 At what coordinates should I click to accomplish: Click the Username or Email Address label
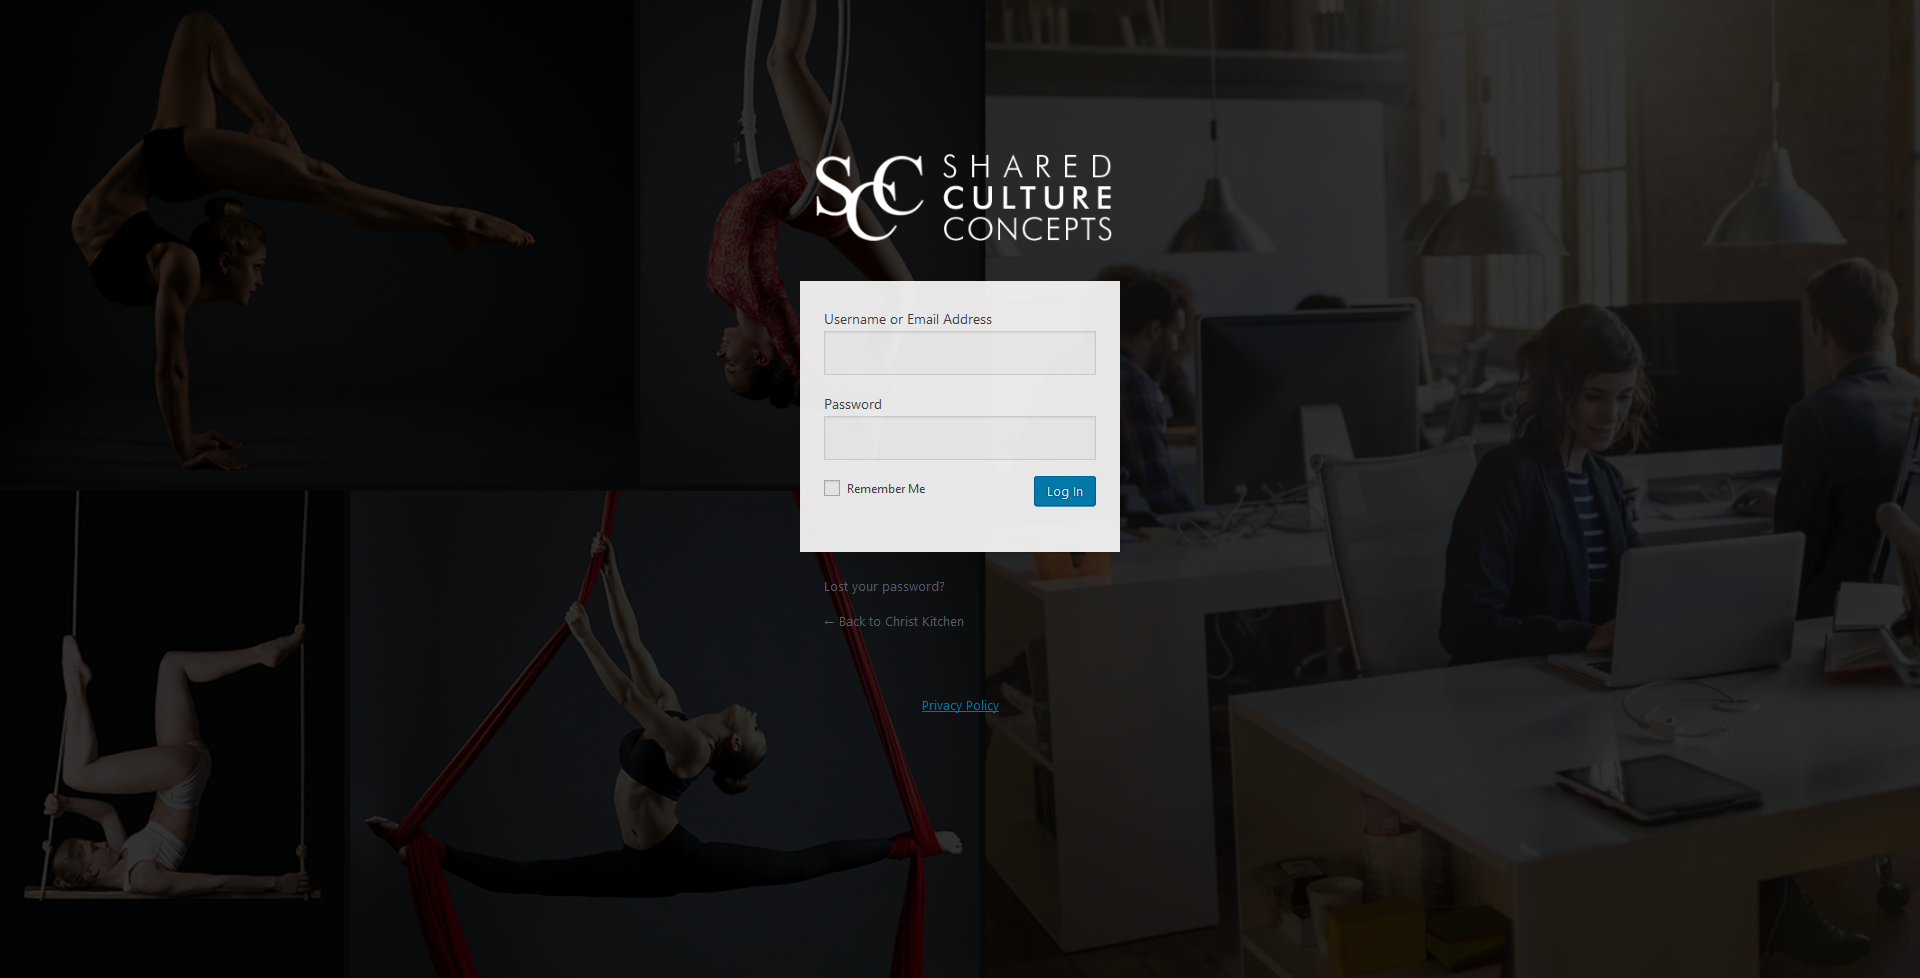pyautogui.click(x=908, y=319)
